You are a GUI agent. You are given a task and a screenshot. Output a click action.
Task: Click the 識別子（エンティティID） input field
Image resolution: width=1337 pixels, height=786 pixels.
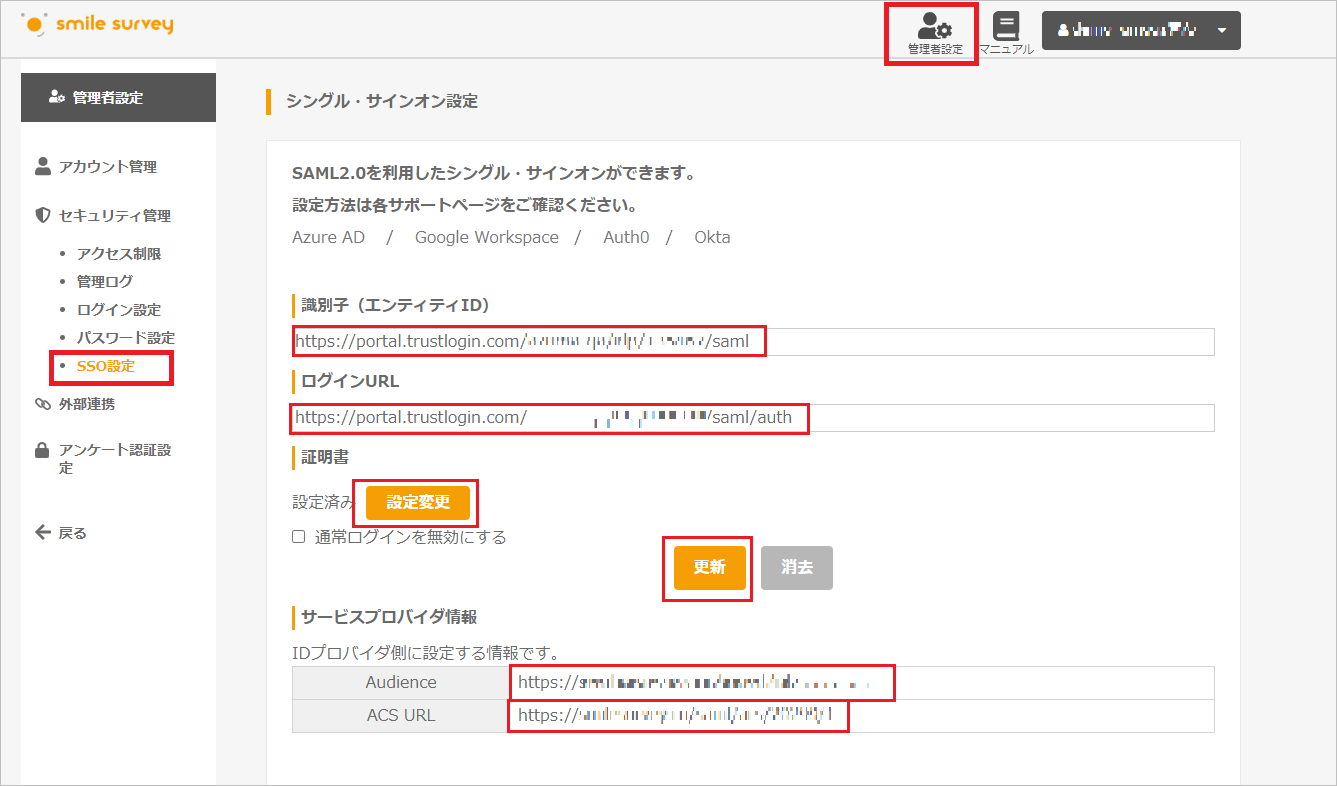(x=753, y=341)
